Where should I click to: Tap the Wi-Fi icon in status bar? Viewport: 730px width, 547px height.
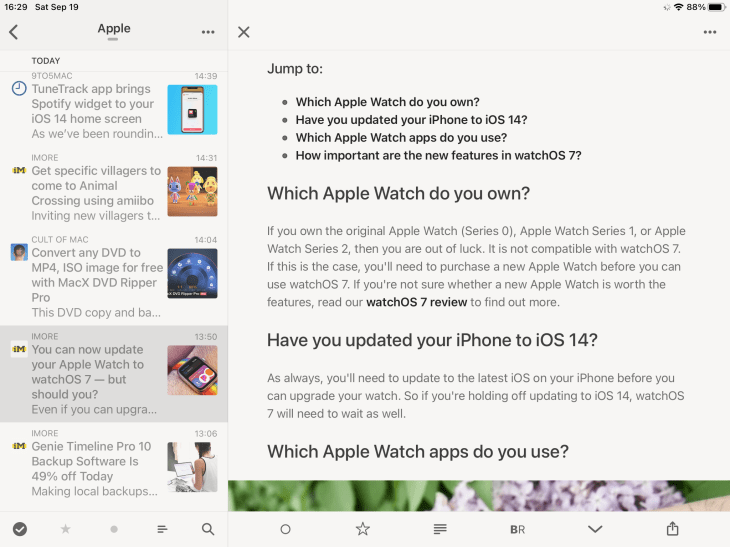[x=678, y=7]
